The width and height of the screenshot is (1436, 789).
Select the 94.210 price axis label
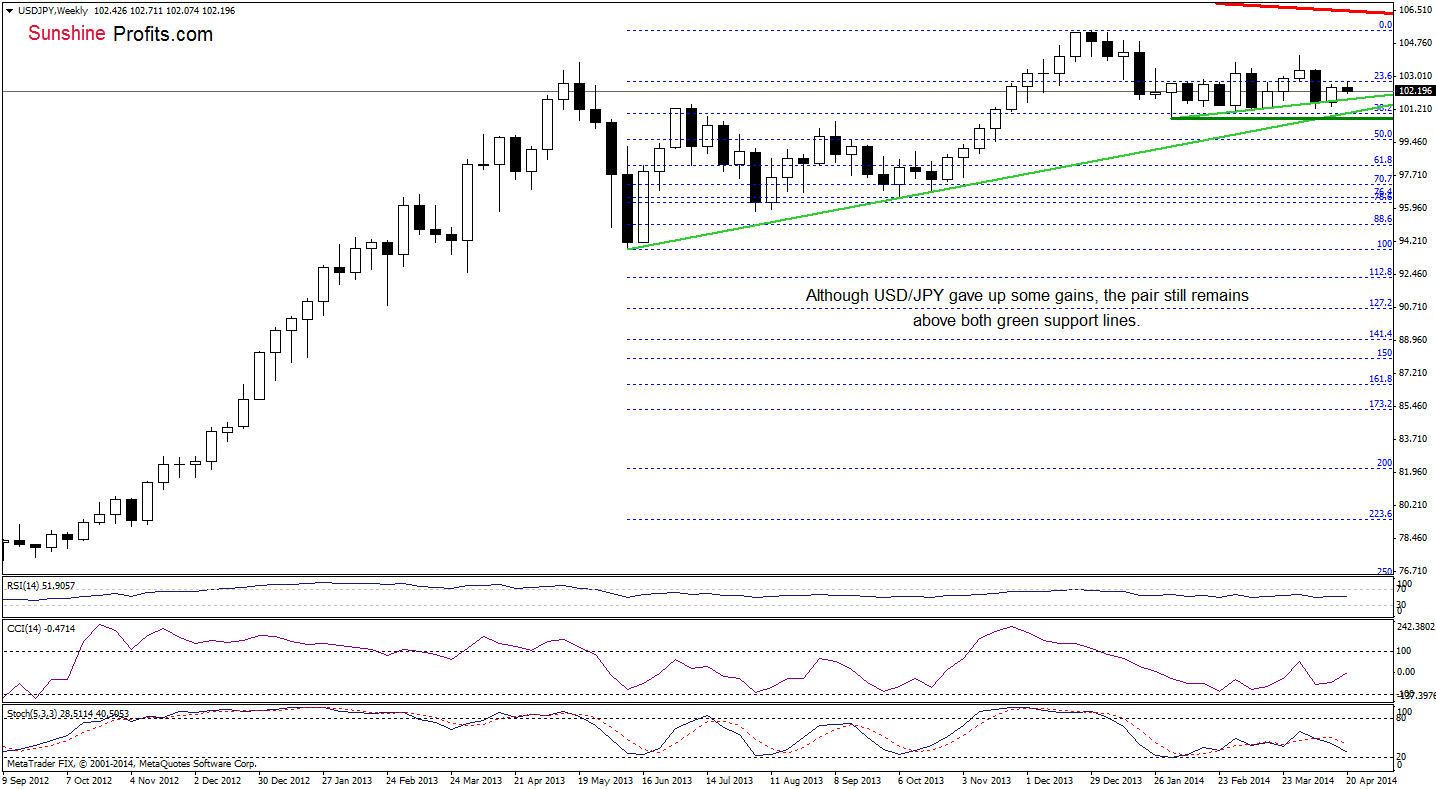pyautogui.click(x=1415, y=241)
